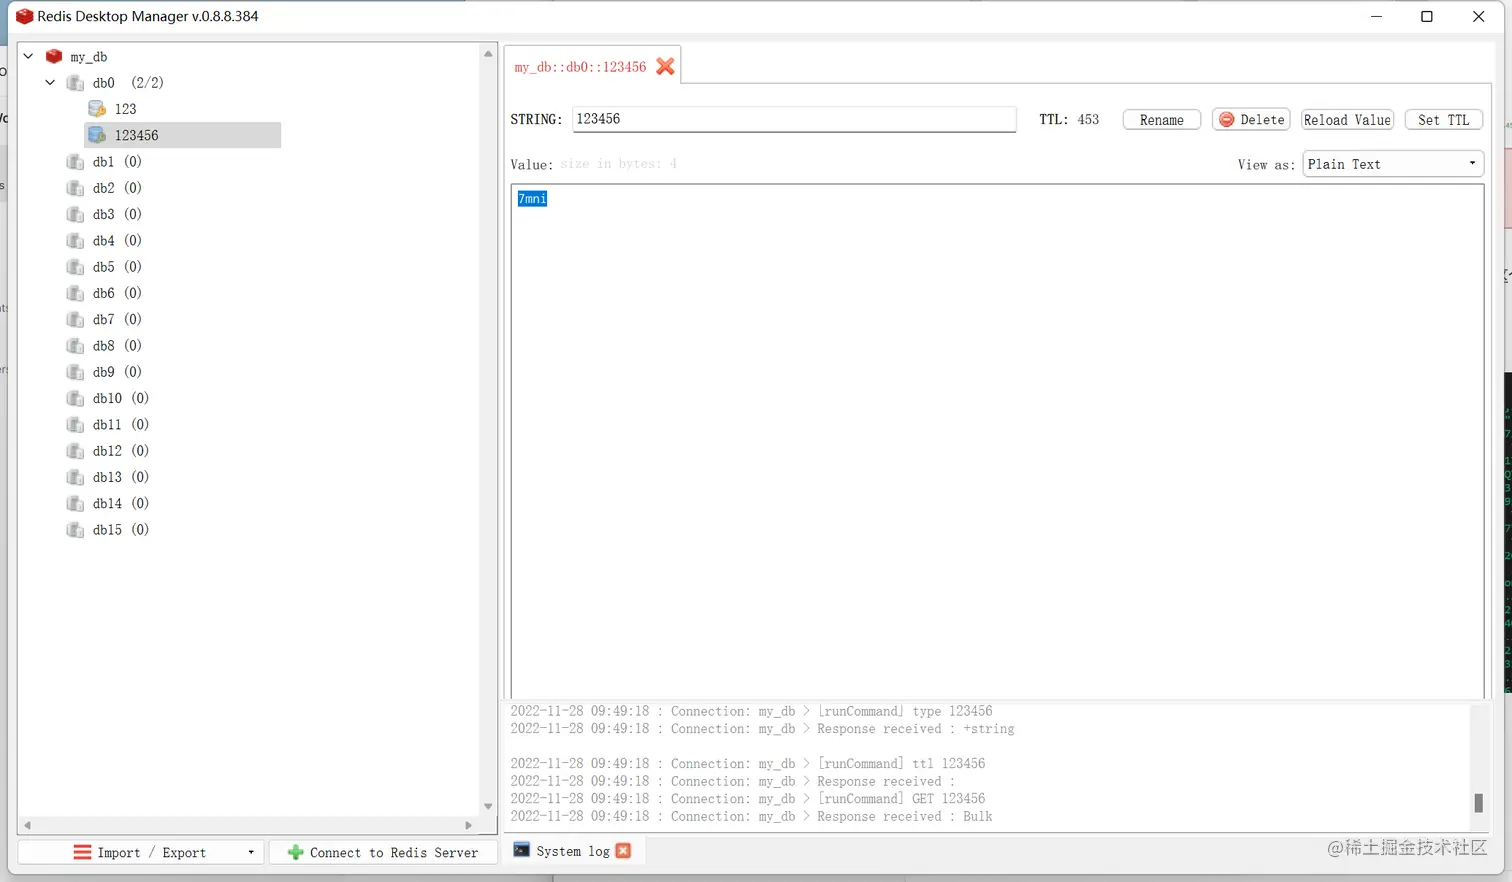The width and height of the screenshot is (1512, 882).
Task: Click the highlighted 7mni value text
Action: [532, 199]
